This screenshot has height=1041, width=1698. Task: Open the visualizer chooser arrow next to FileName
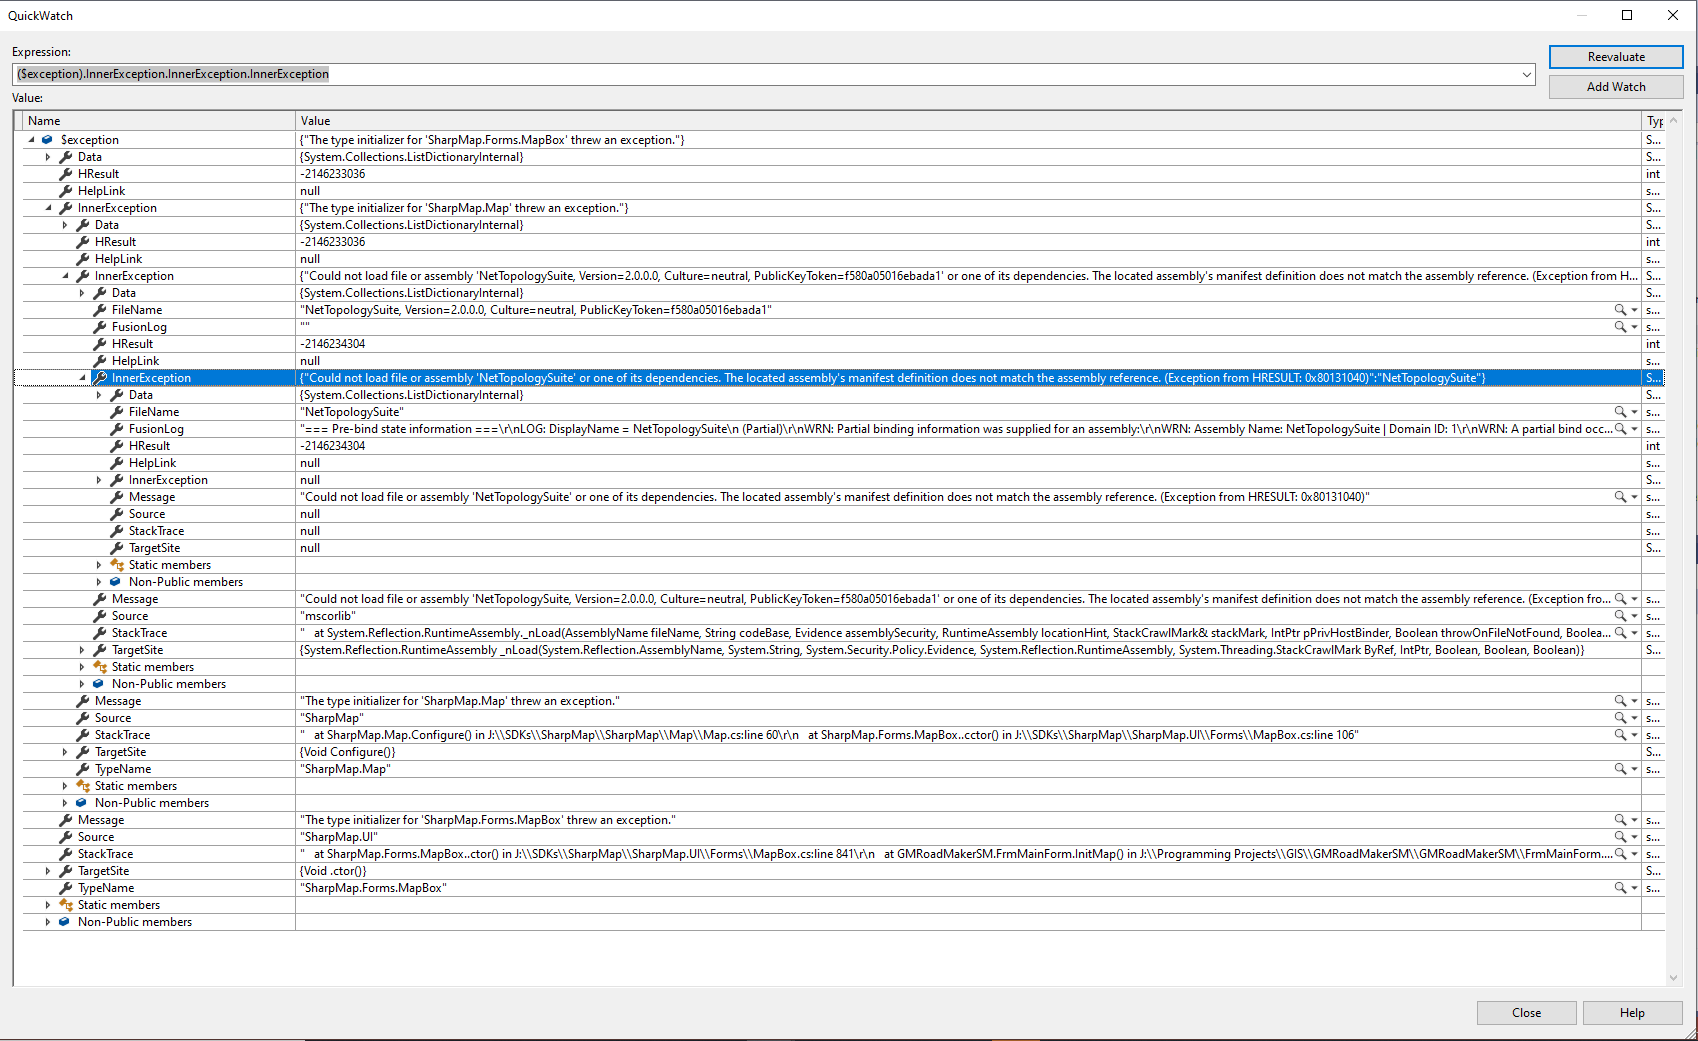(1634, 411)
